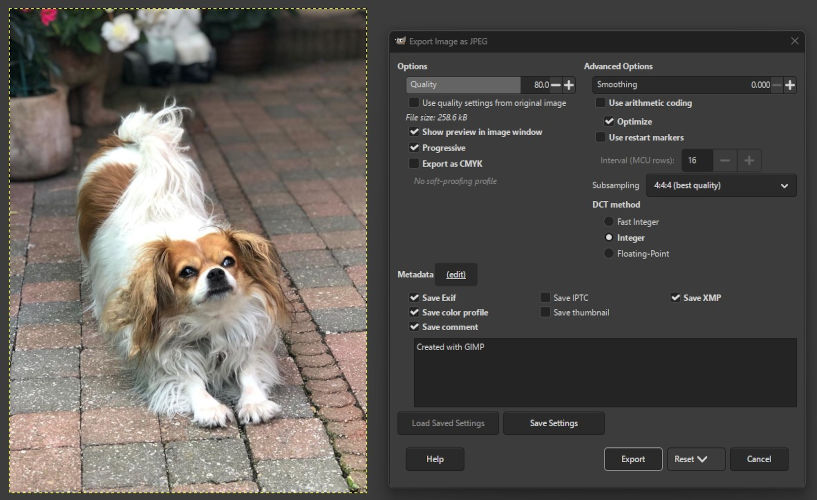Click the Interval plus stepper button
This screenshot has width=817, height=500.
coord(749,160)
